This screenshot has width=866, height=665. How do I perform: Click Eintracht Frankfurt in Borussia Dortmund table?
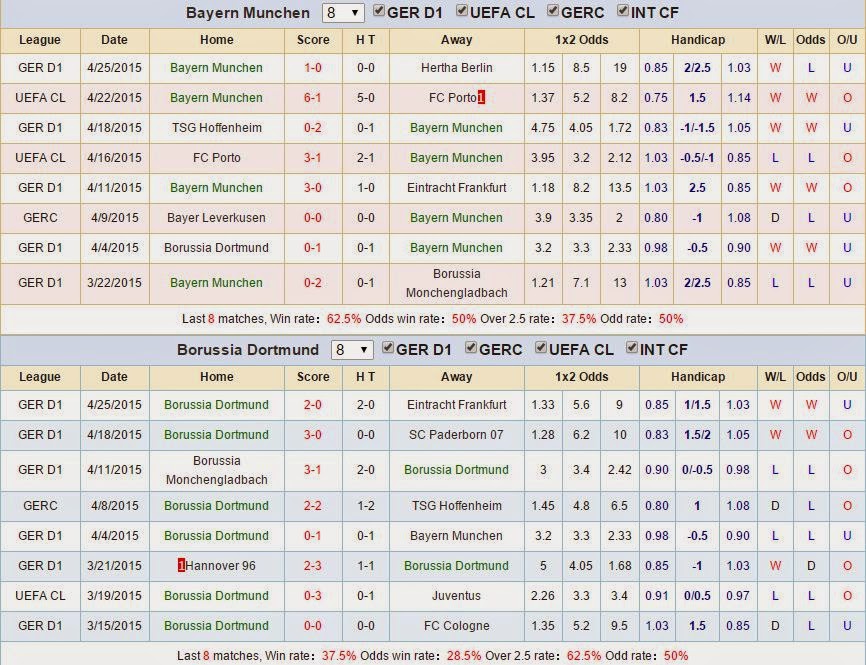click(x=456, y=405)
